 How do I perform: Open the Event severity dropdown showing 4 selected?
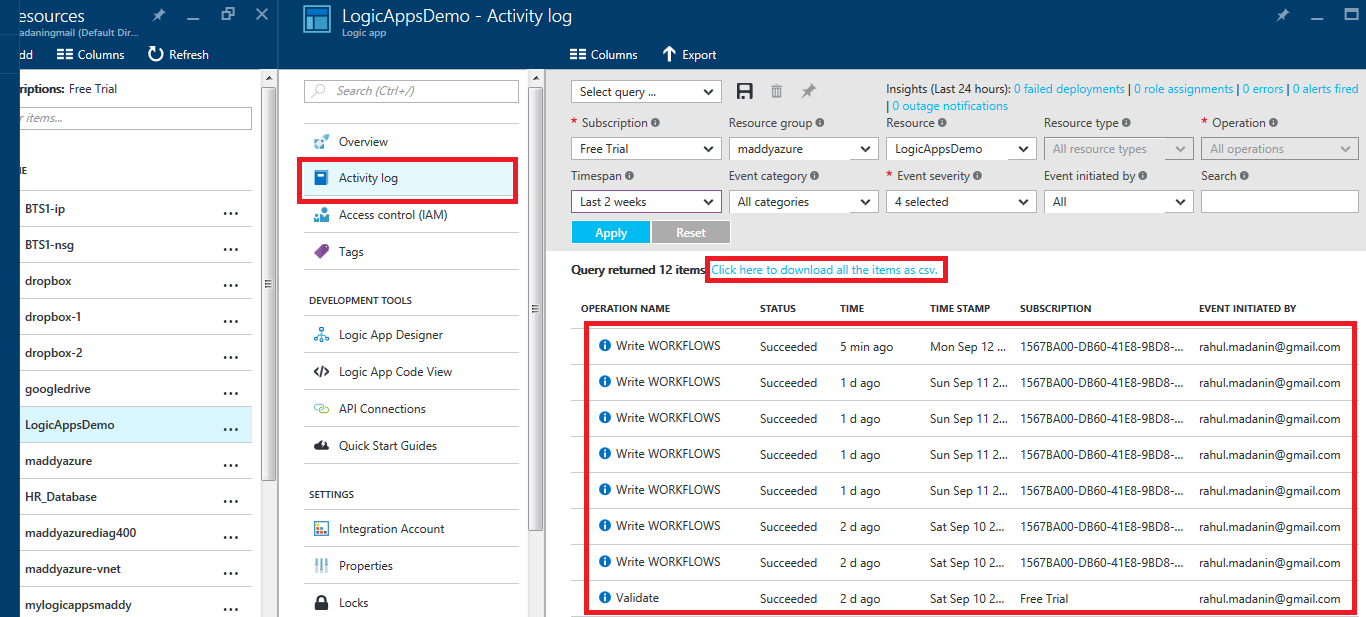(x=961, y=202)
